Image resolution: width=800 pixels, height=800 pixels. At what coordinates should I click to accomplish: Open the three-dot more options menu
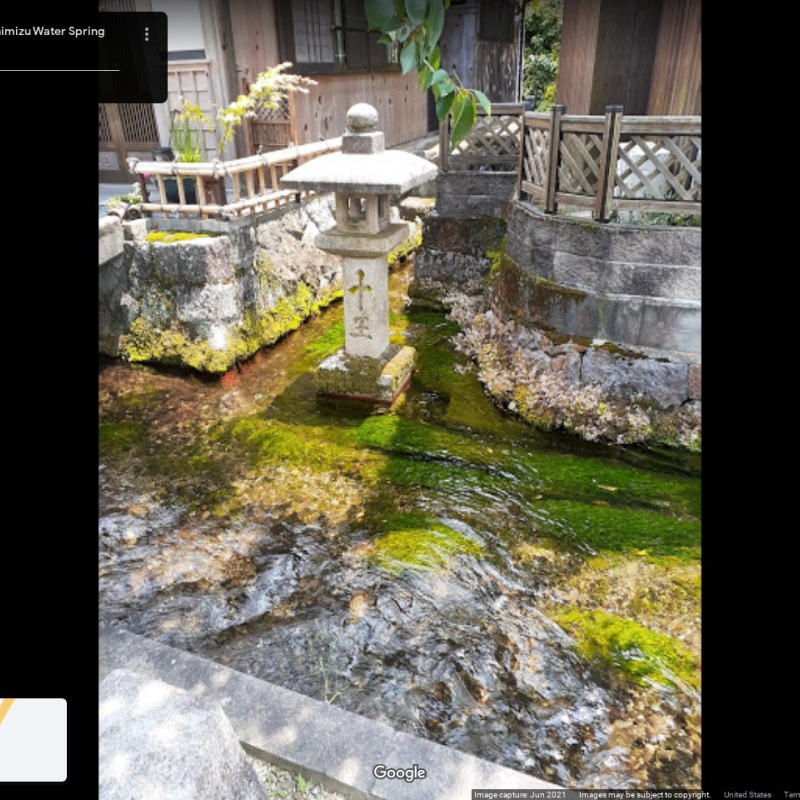click(x=147, y=33)
